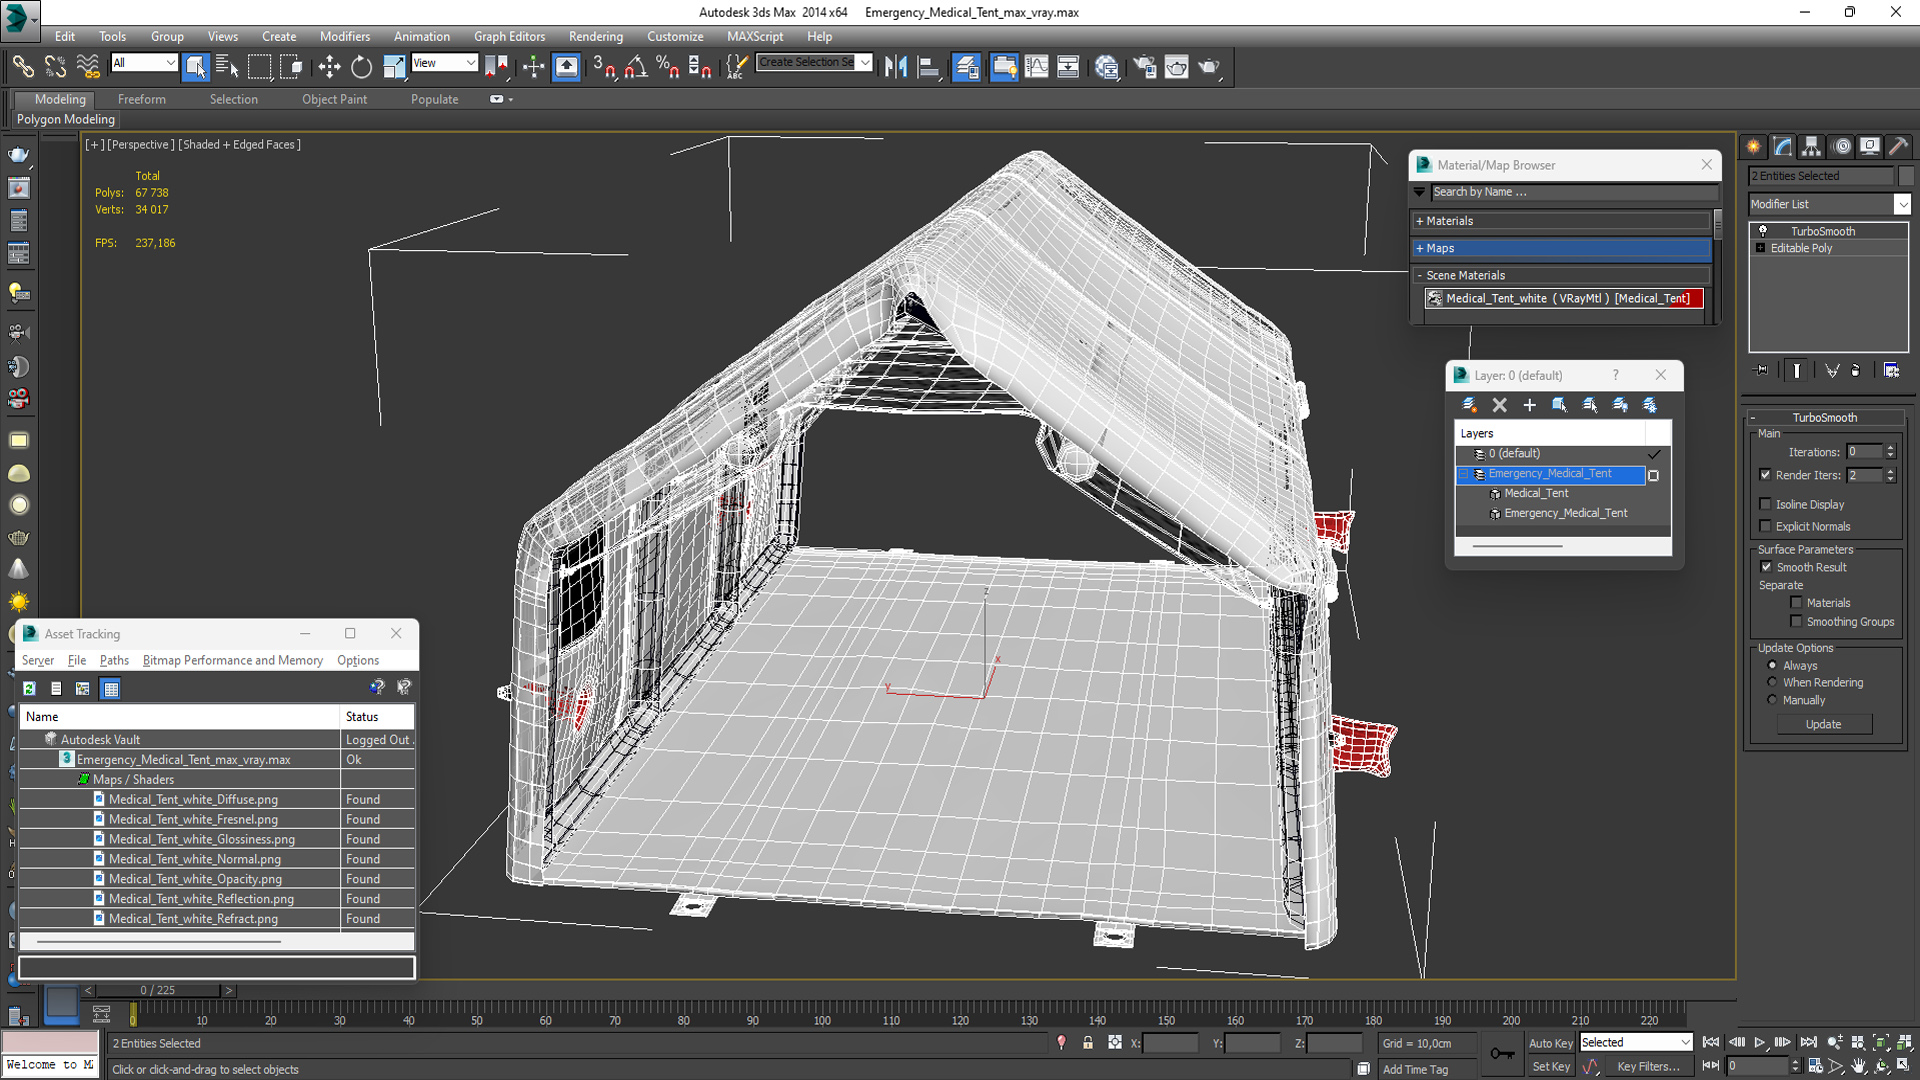Open the Hierarchy command panel tab

[x=1811, y=146]
